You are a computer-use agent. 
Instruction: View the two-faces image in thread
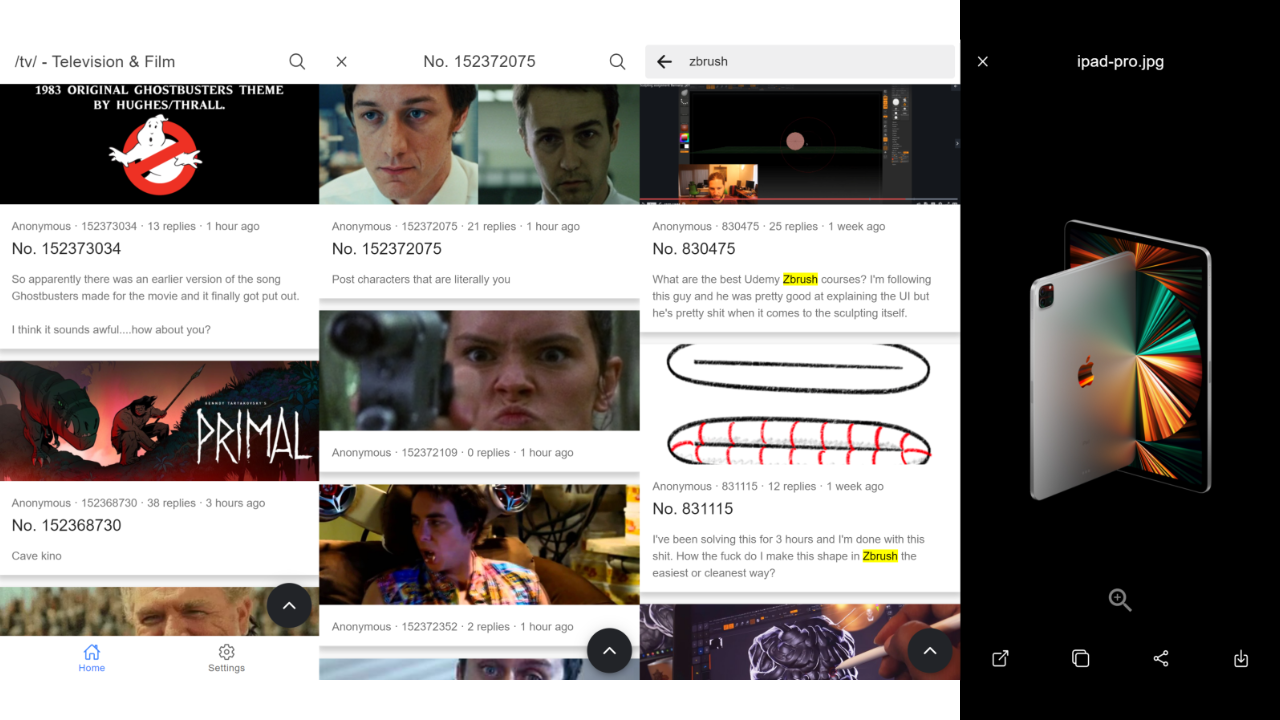click(x=479, y=144)
